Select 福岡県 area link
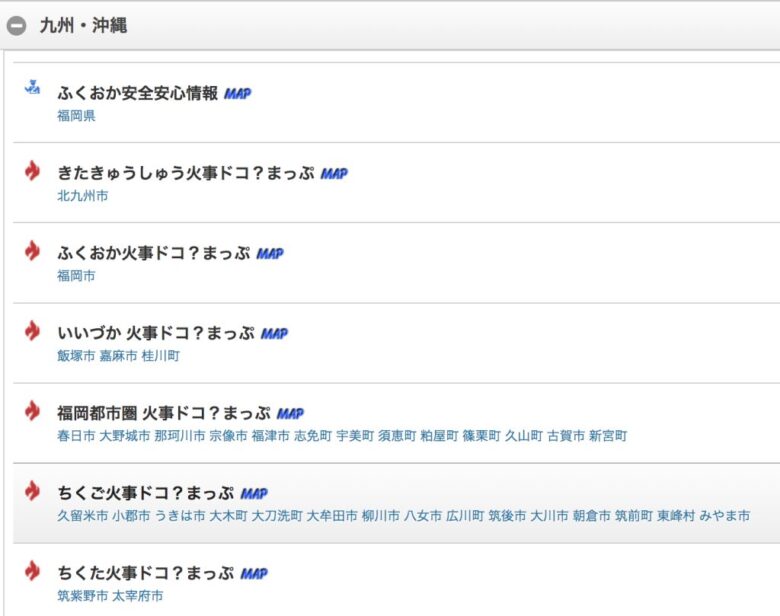This screenshot has height=616, width=780. [76, 116]
